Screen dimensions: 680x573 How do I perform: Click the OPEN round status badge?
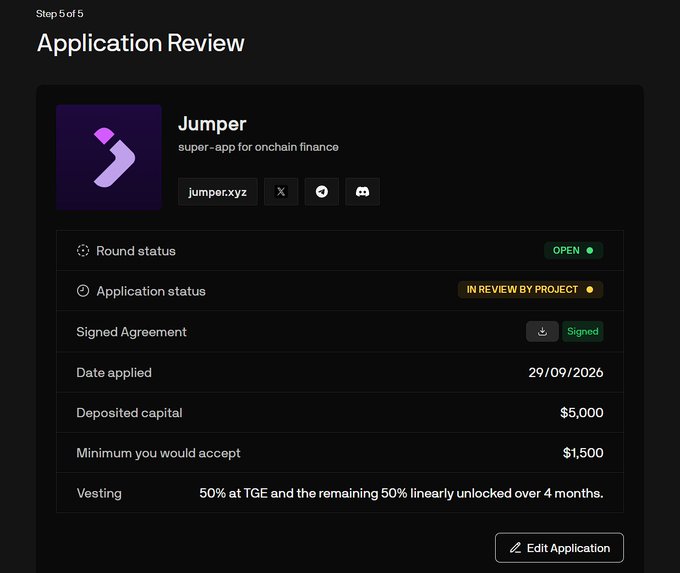pos(573,250)
